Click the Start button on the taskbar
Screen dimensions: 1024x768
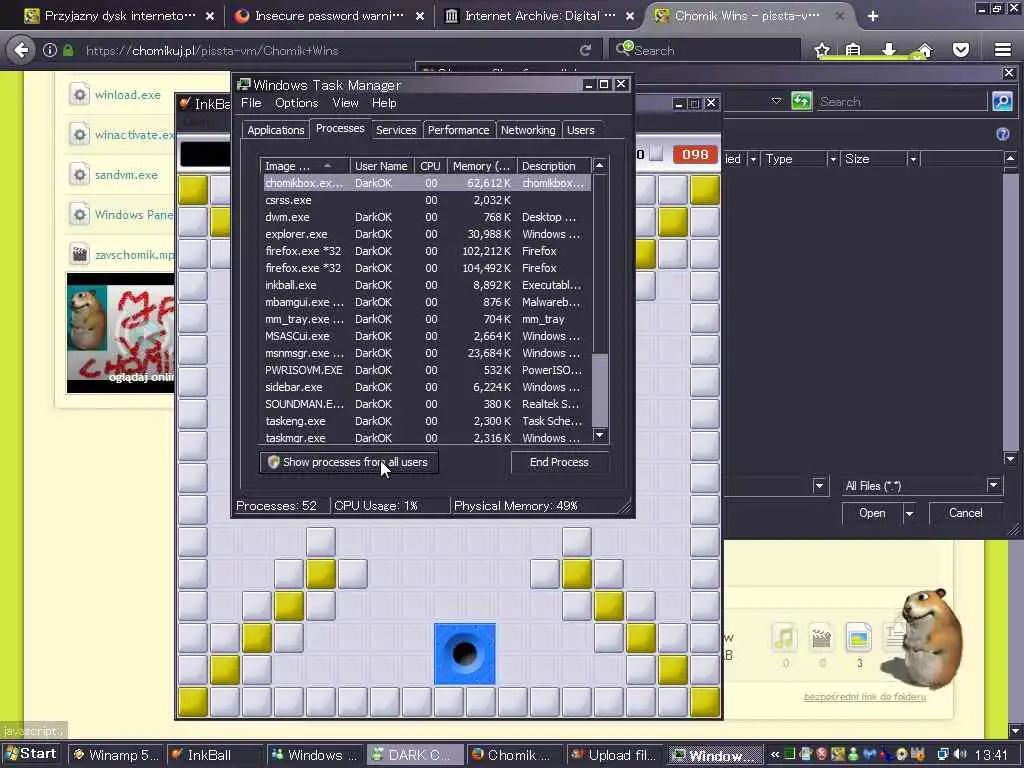click(31, 754)
